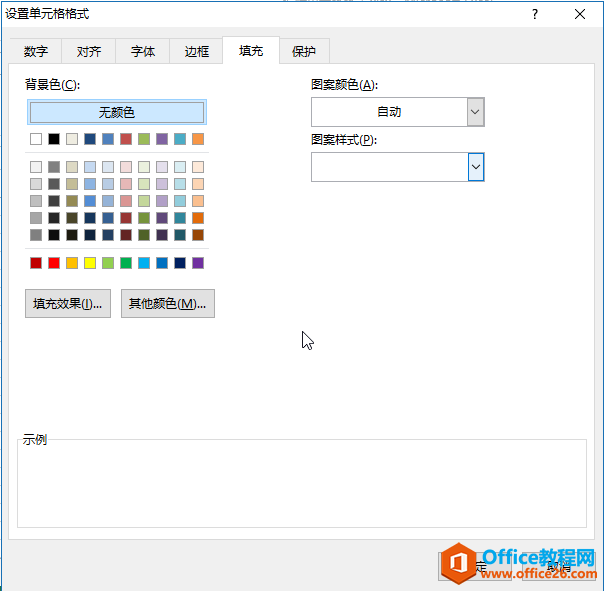This screenshot has height=591, width=604.
Task: Select the dark navy standard color swatch
Action: (x=180, y=263)
